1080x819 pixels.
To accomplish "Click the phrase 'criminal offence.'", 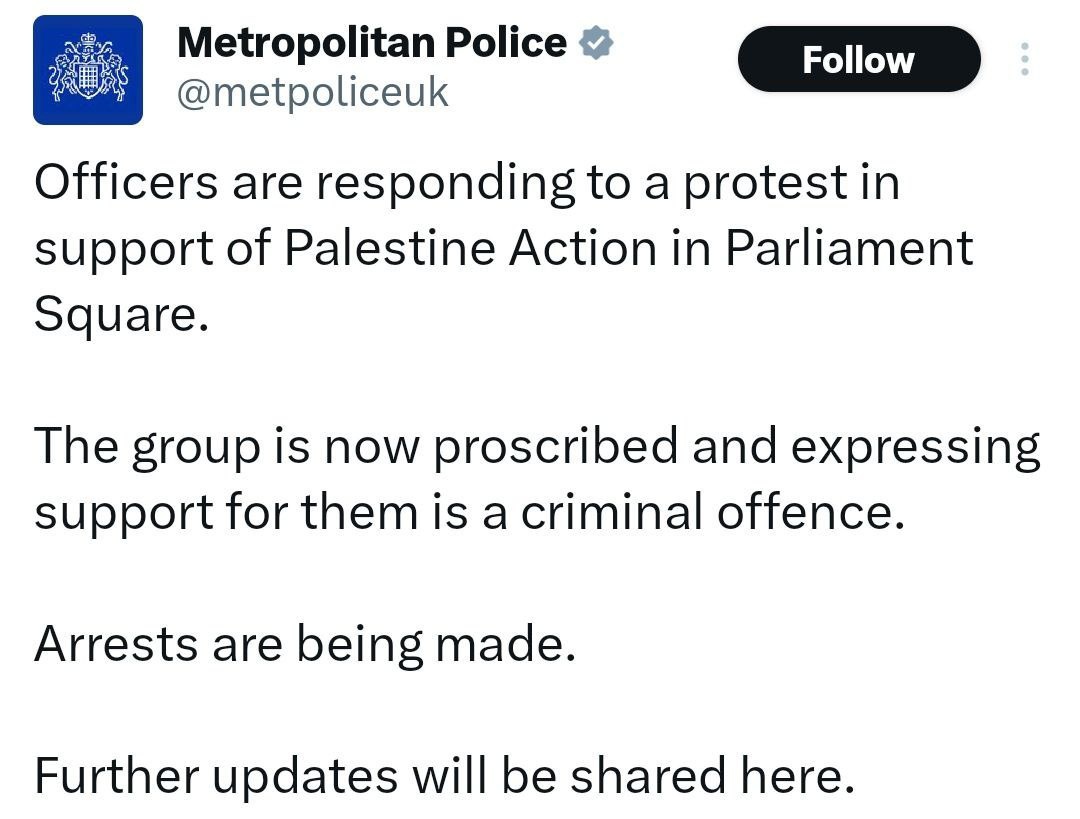I will (x=712, y=512).
